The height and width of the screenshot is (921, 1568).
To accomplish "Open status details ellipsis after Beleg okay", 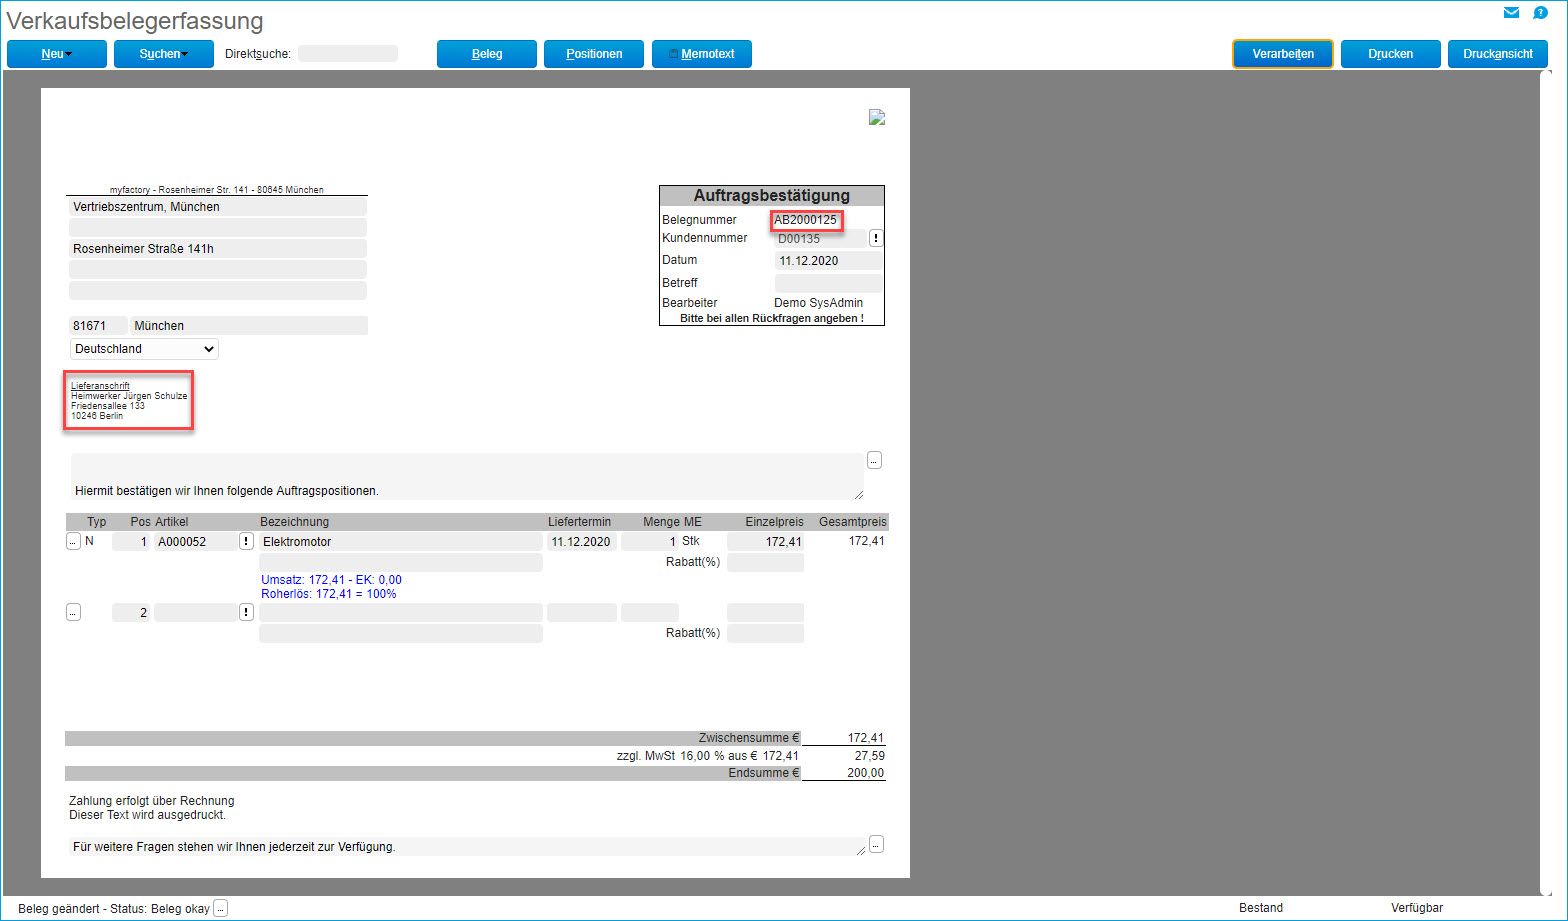I will point(221,908).
